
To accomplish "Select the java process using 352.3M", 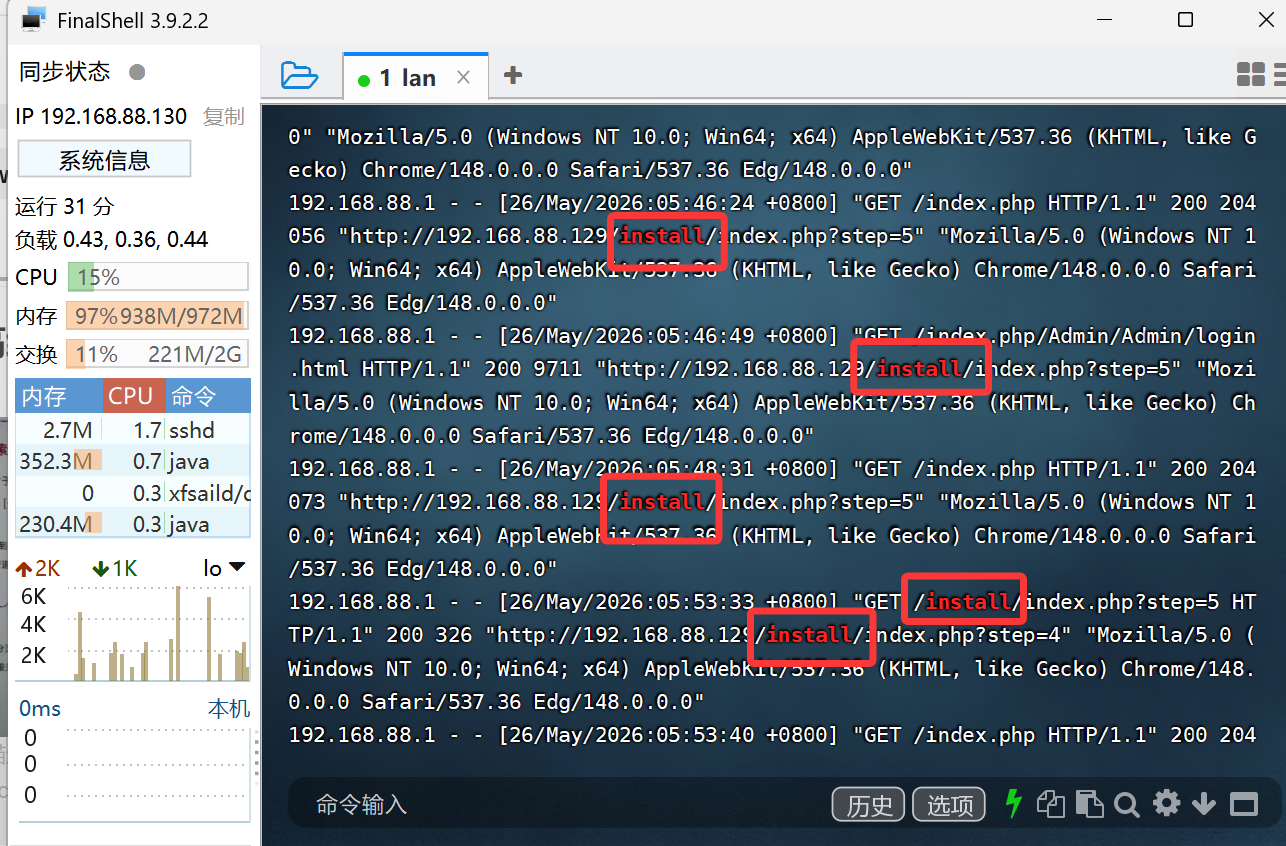I will pyautogui.click(x=133, y=461).
